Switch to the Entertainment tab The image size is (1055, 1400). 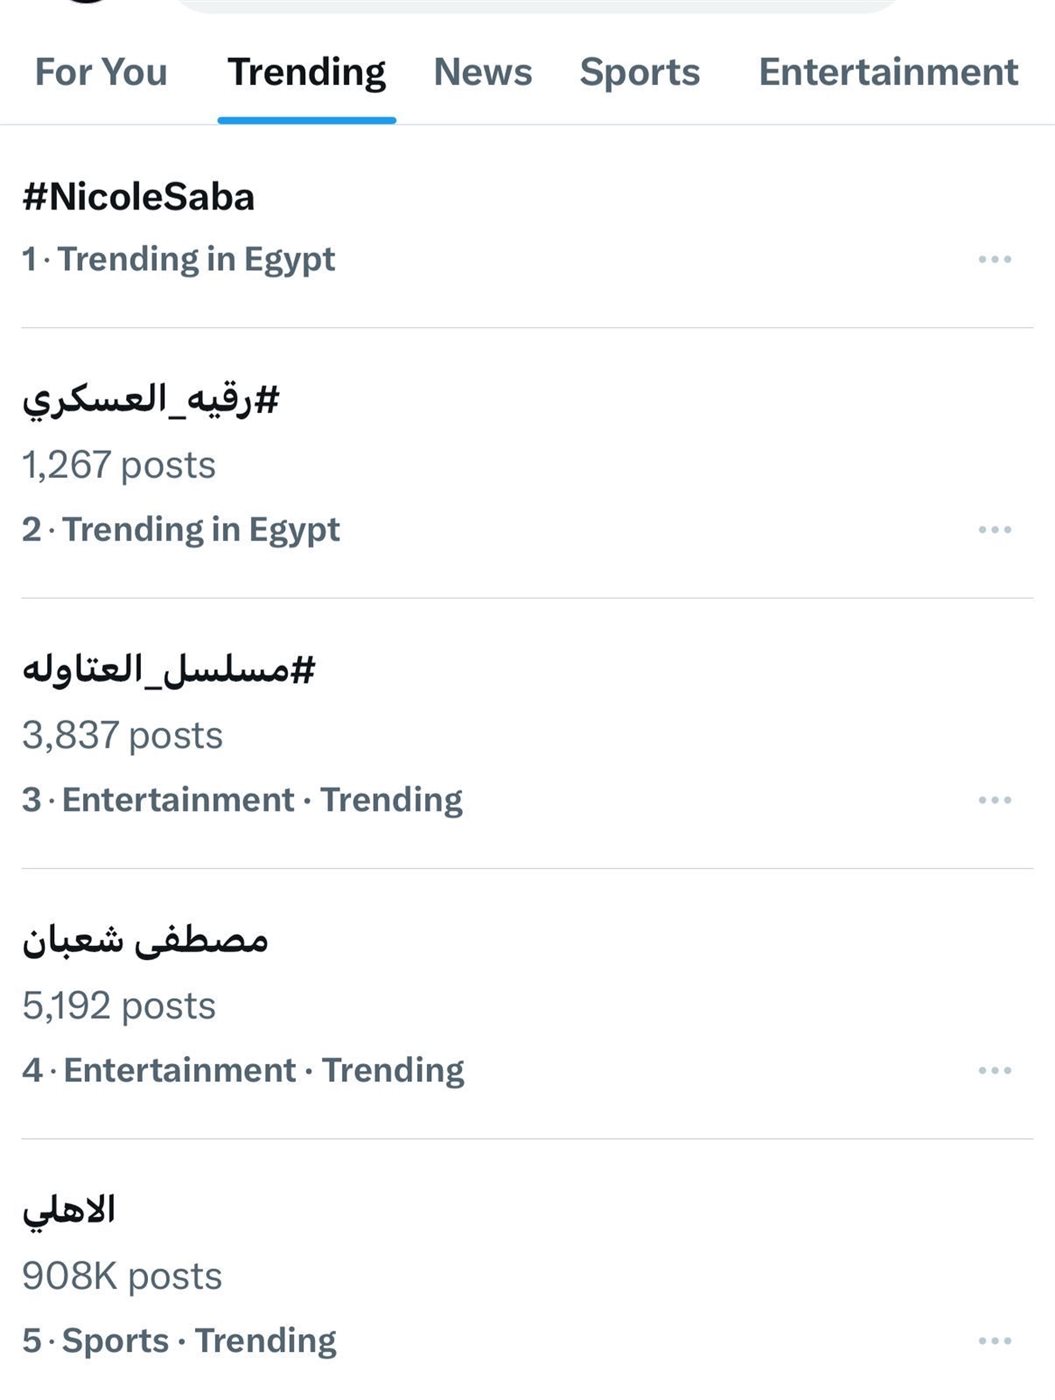(888, 72)
